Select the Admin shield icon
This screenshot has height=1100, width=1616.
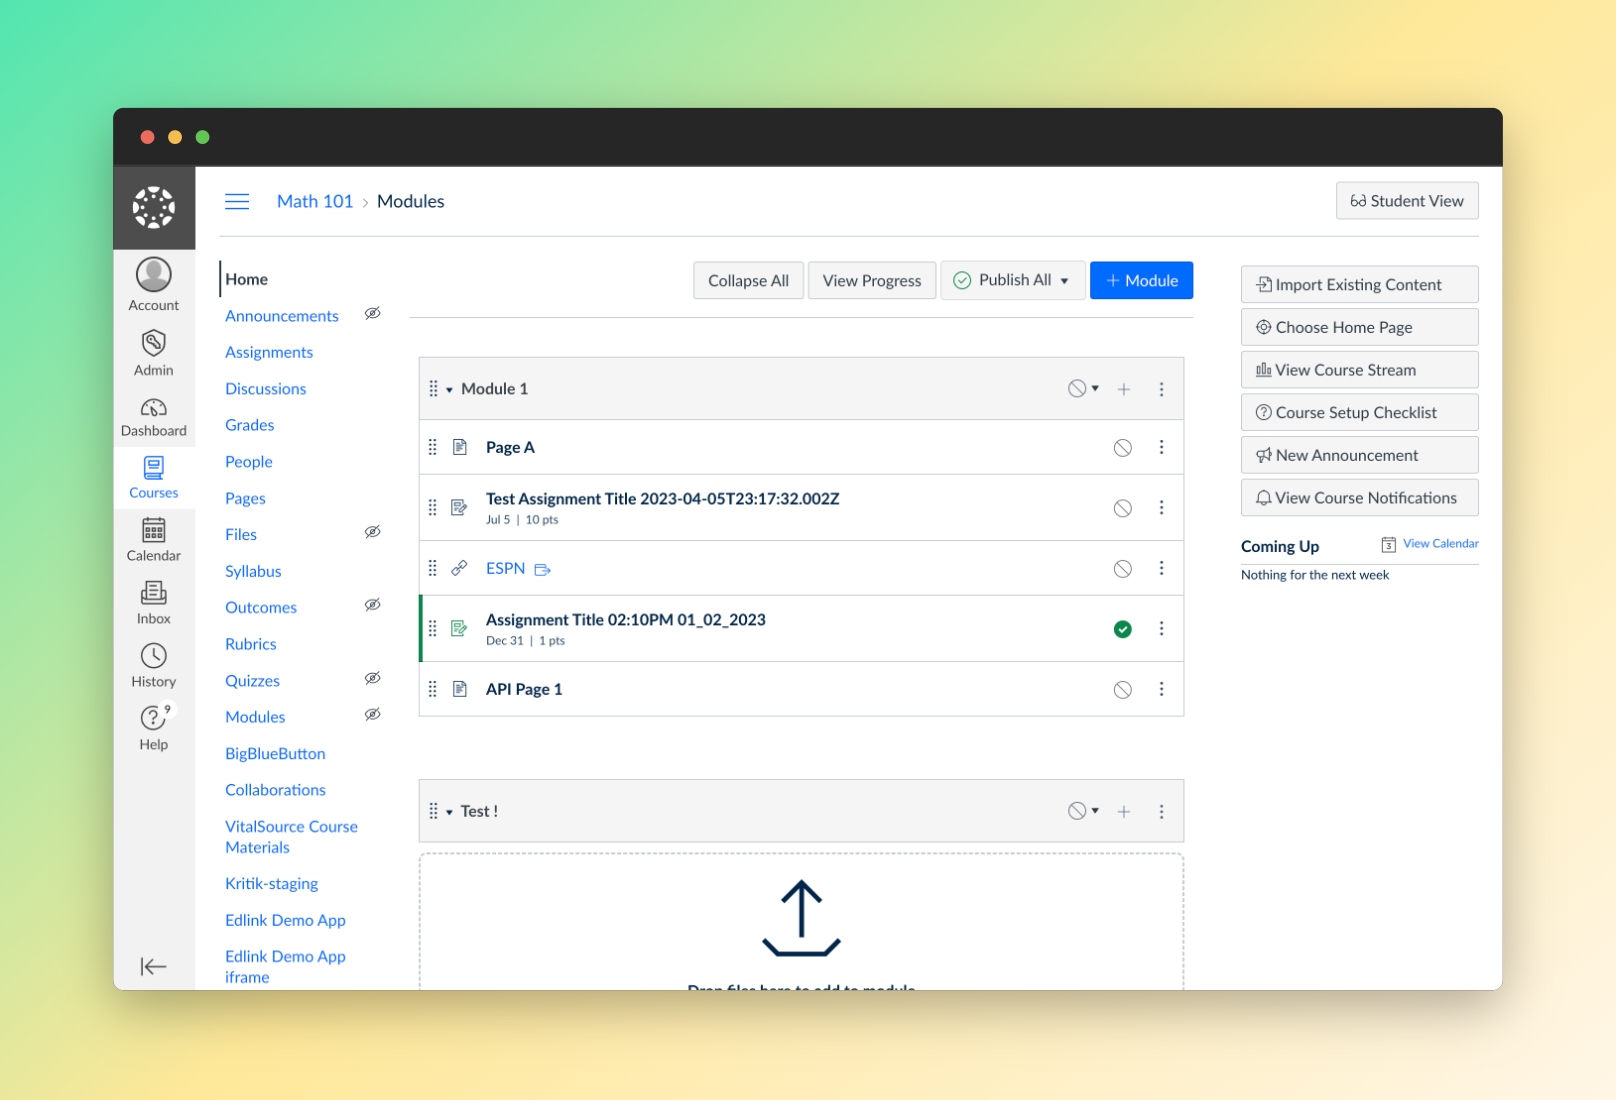pyautogui.click(x=153, y=342)
